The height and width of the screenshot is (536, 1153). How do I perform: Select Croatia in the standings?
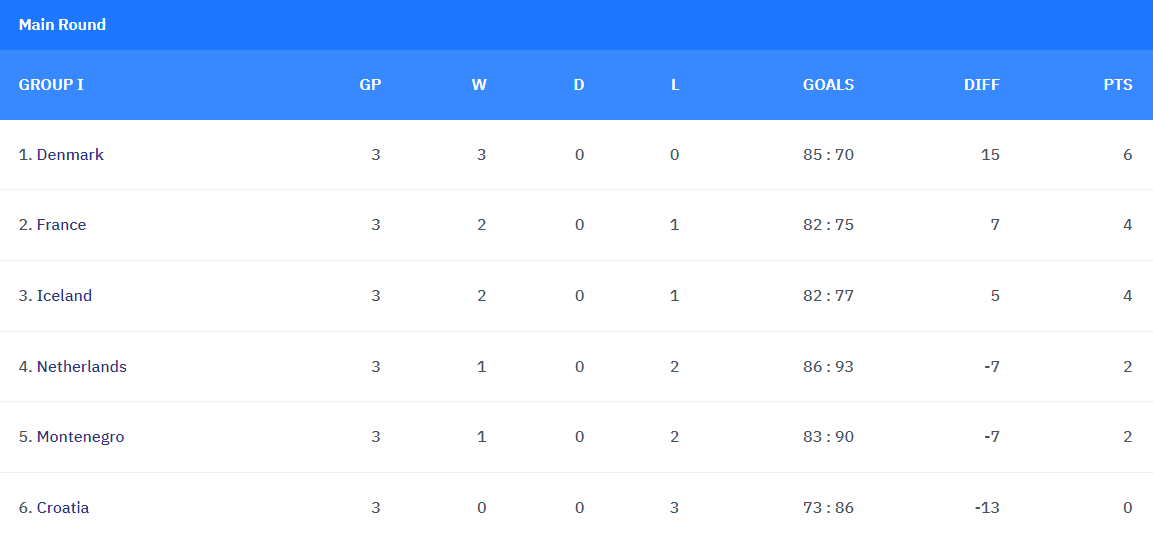62,508
